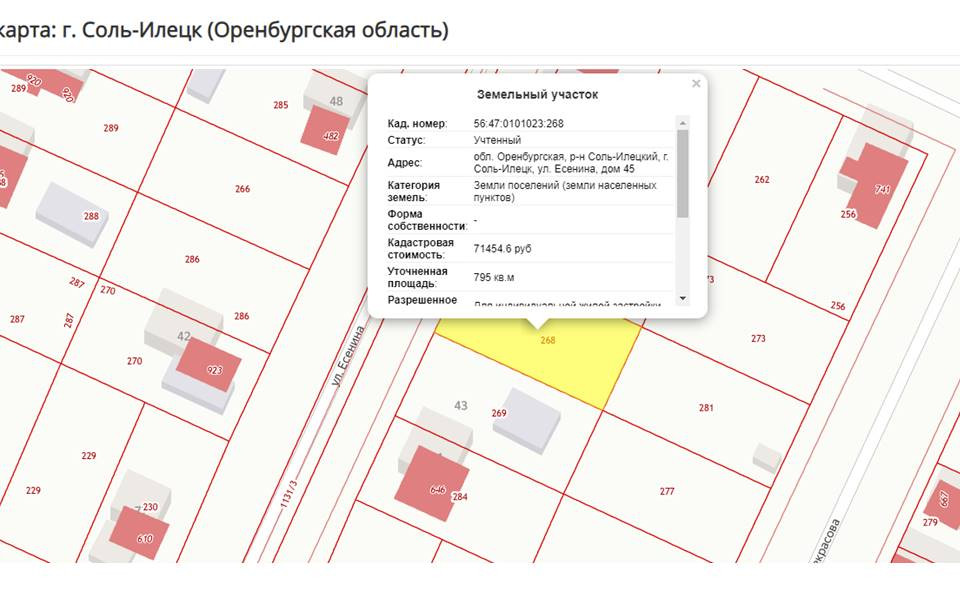Screen dimensions: 960x600
Task: Select the red building labeled 741
Action: pos(874,185)
